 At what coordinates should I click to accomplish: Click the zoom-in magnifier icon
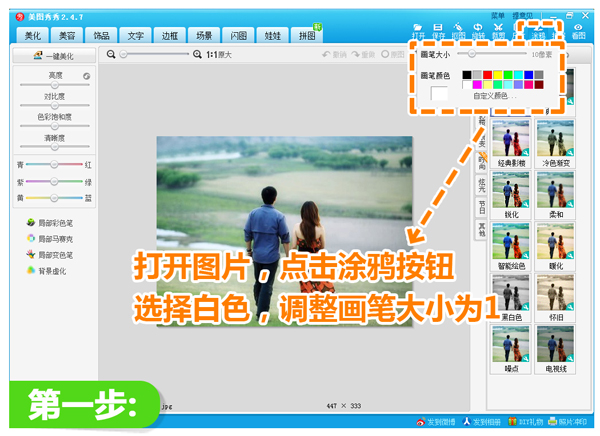click(x=196, y=53)
